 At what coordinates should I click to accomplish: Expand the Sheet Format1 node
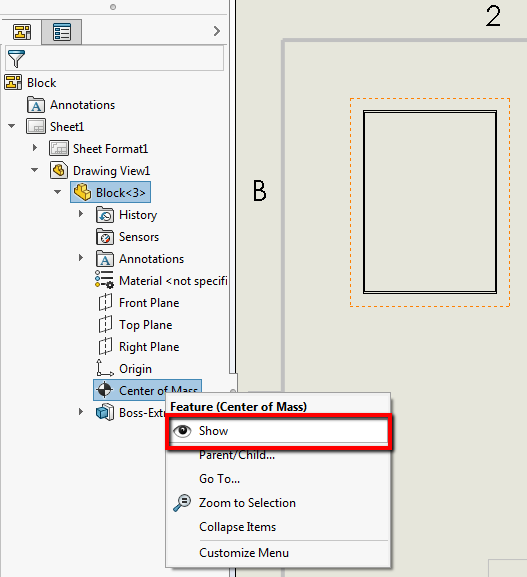35,148
